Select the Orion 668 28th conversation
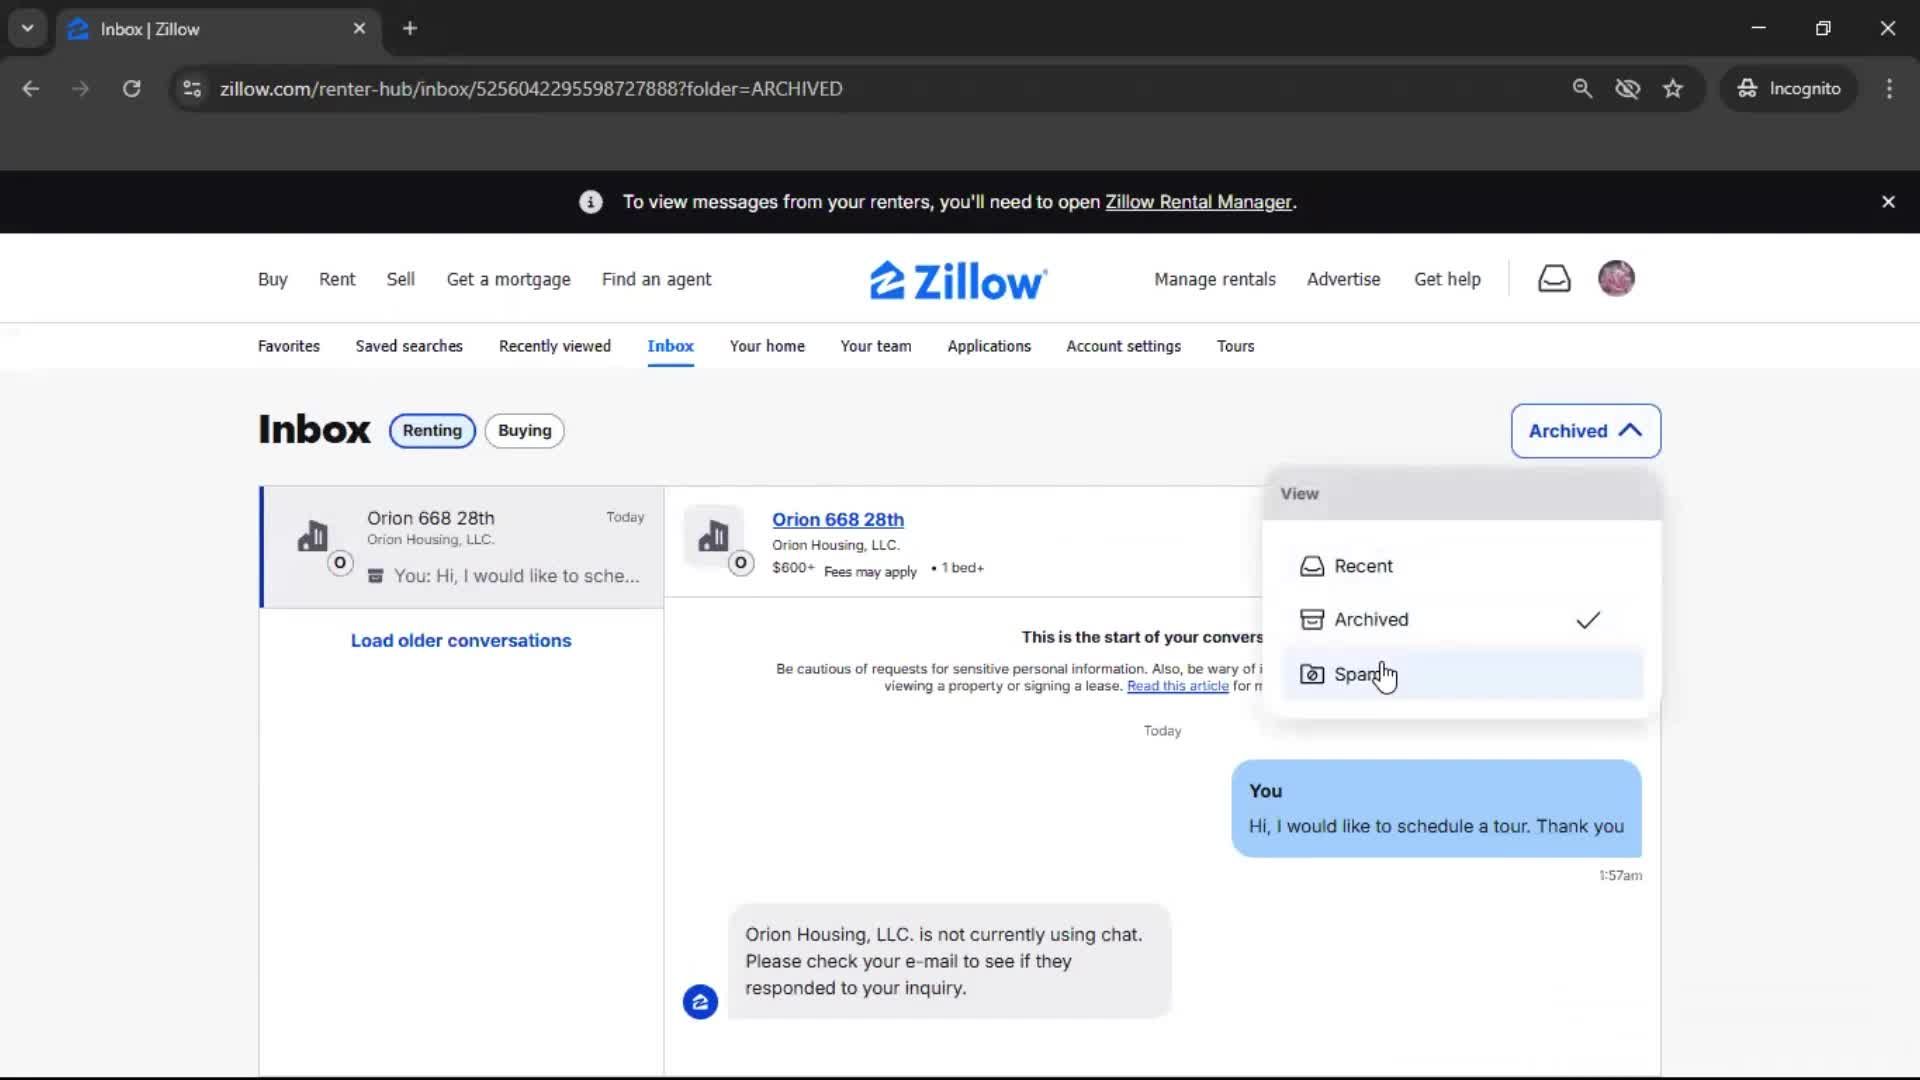This screenshot has height=1080, width=1920. [x=462, y=547]
